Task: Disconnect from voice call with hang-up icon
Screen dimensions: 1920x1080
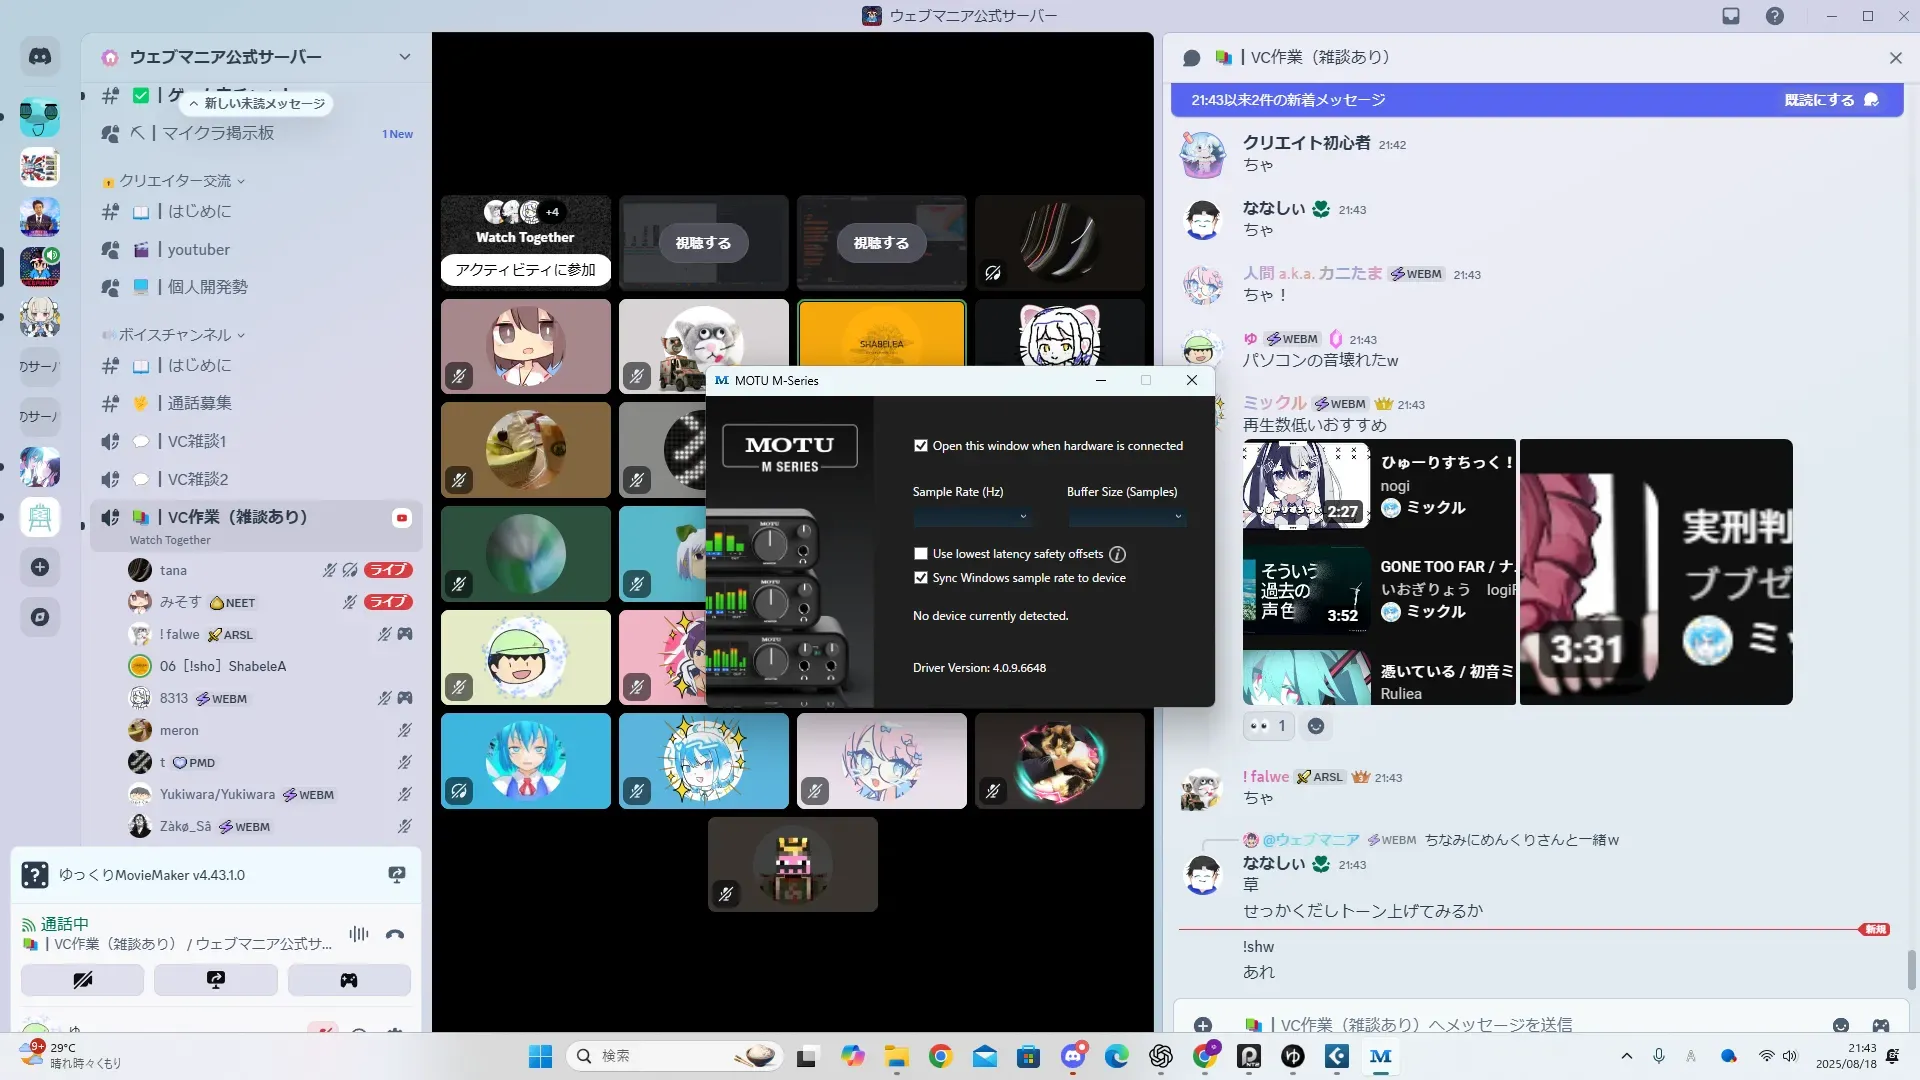Action: 395,935
